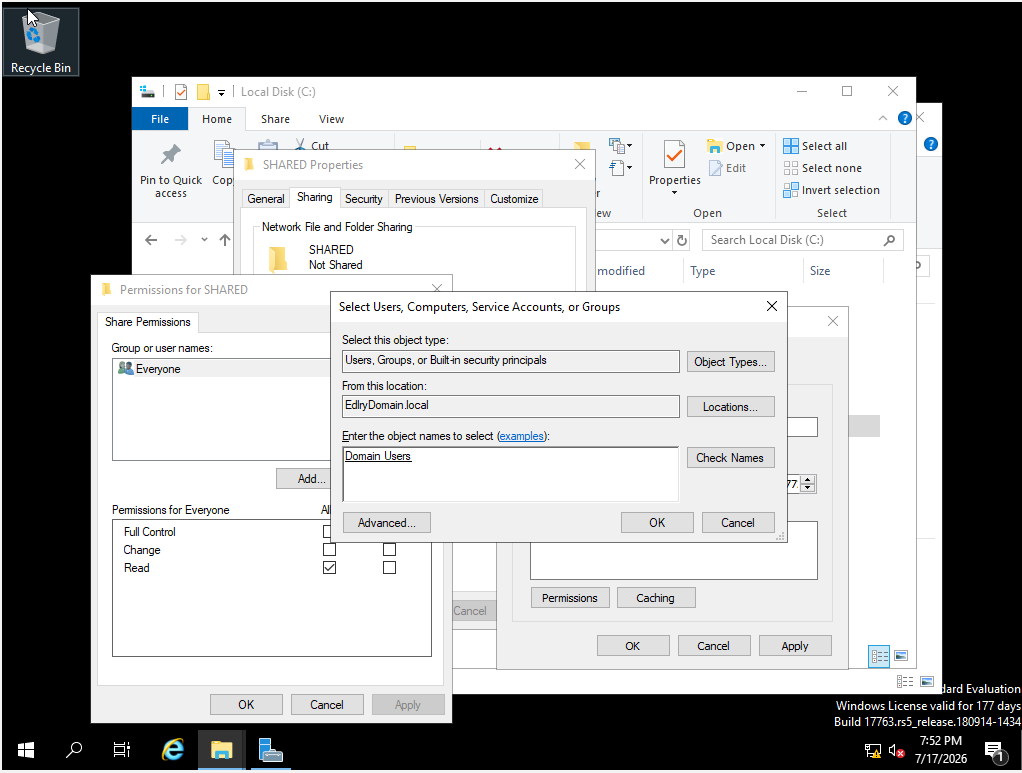The image size is (1022, 773).
Task: Open the examples link
Action: 521,436
